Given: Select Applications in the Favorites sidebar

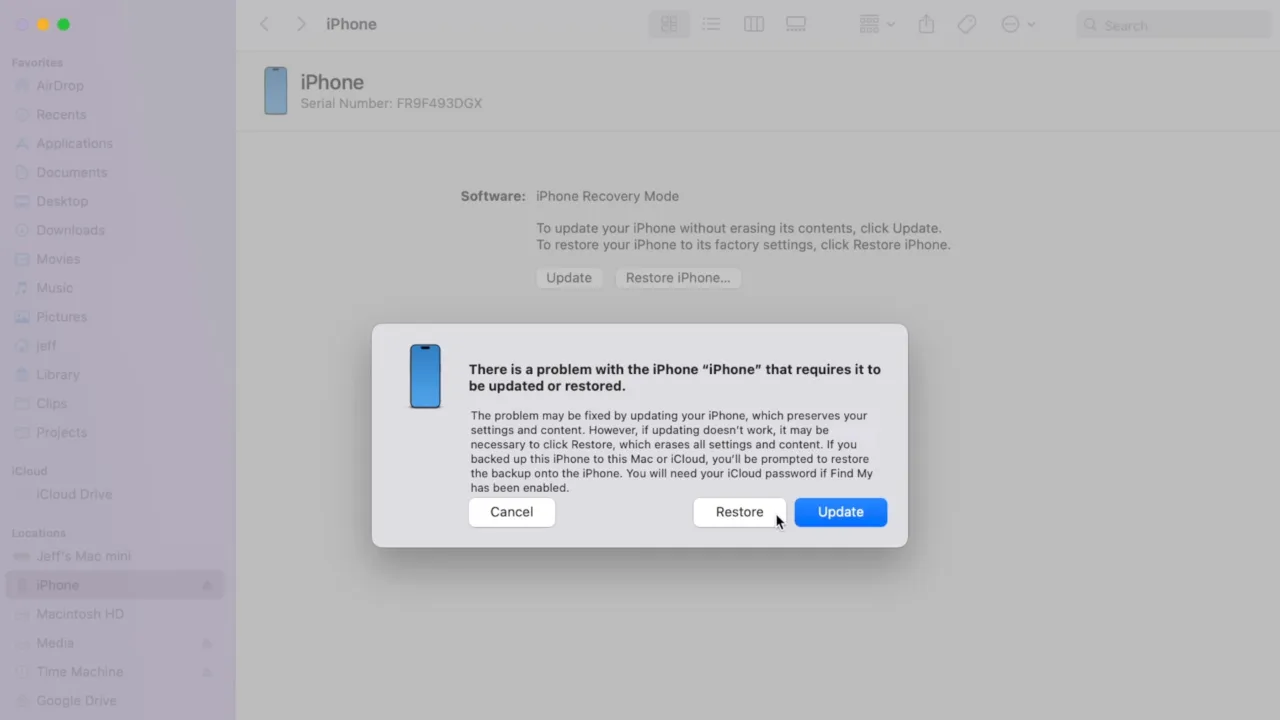Looking at the screenshot, I should (73, 143).
